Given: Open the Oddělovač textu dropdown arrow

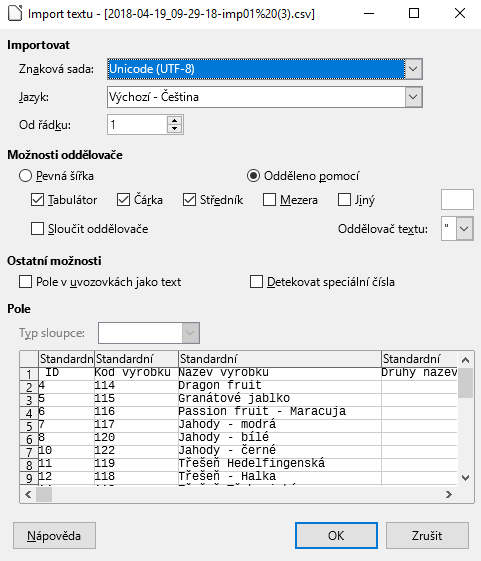Looking at the screenshot, I should coord(464,228).
